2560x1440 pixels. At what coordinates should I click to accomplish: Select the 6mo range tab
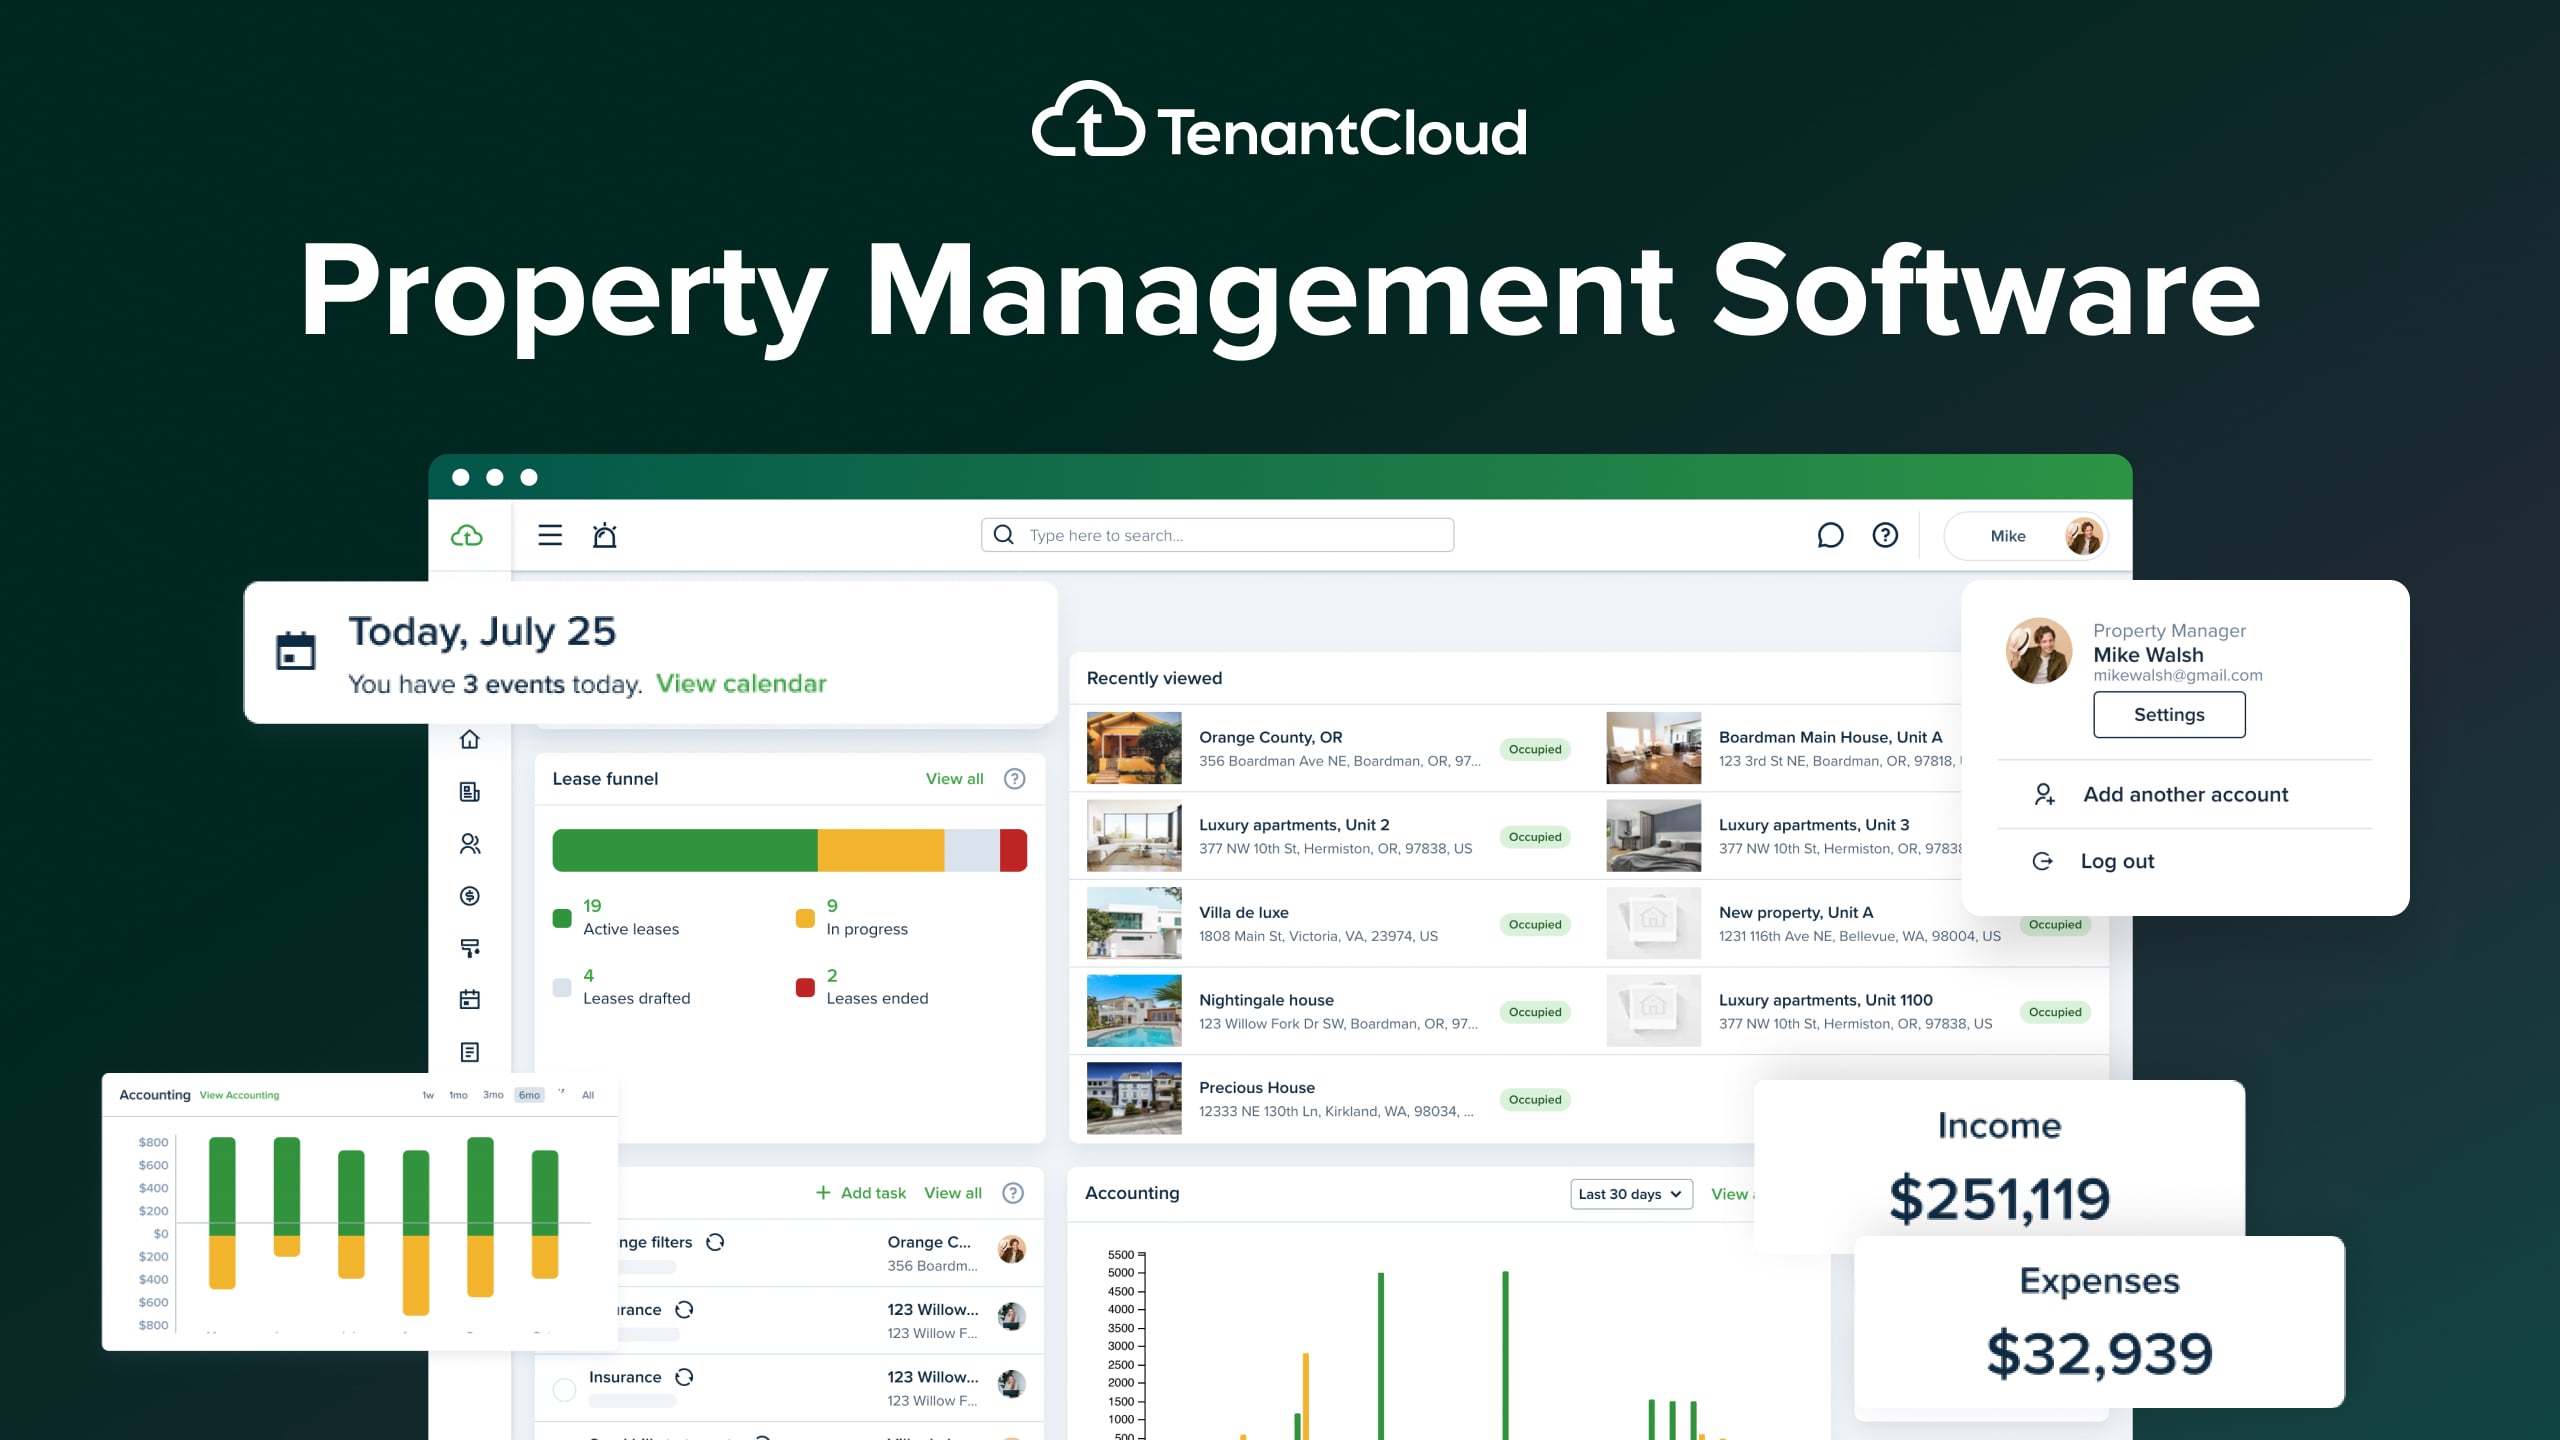coord(529,1095)
